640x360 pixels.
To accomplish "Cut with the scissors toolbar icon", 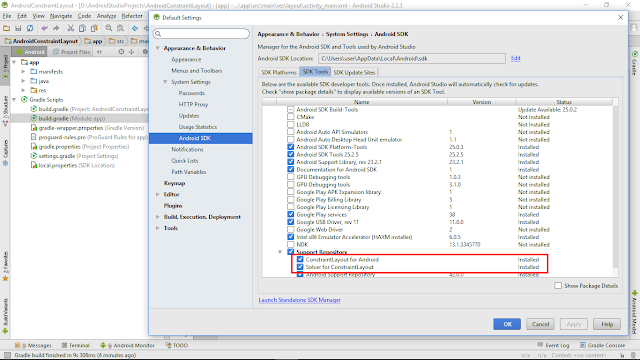I will 71,28.
